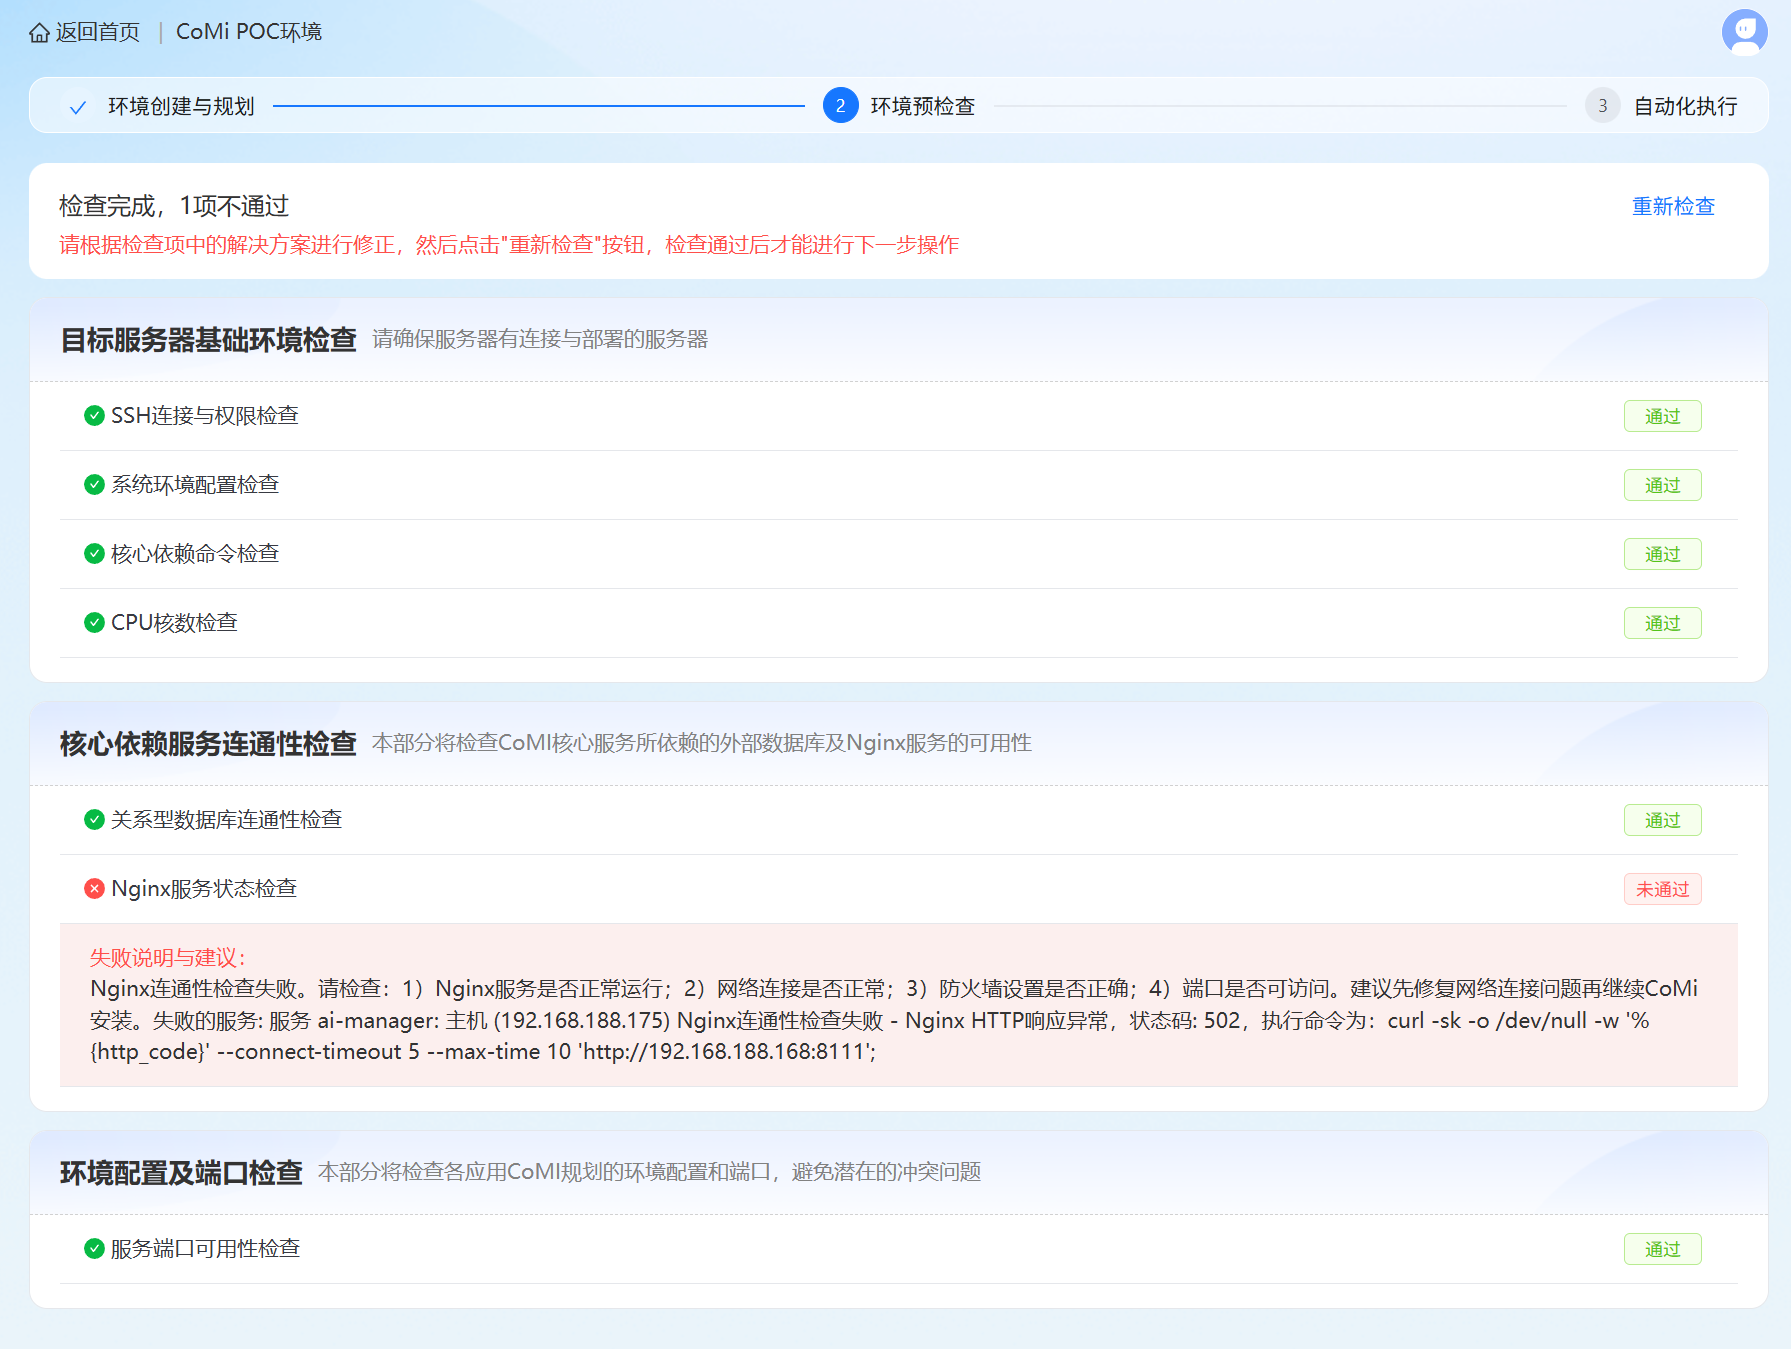Click the 返回首页 link
Image resolution: width=1791 pixels, height=1349 pixels.
pyautogui.click(x=97, y=32)
